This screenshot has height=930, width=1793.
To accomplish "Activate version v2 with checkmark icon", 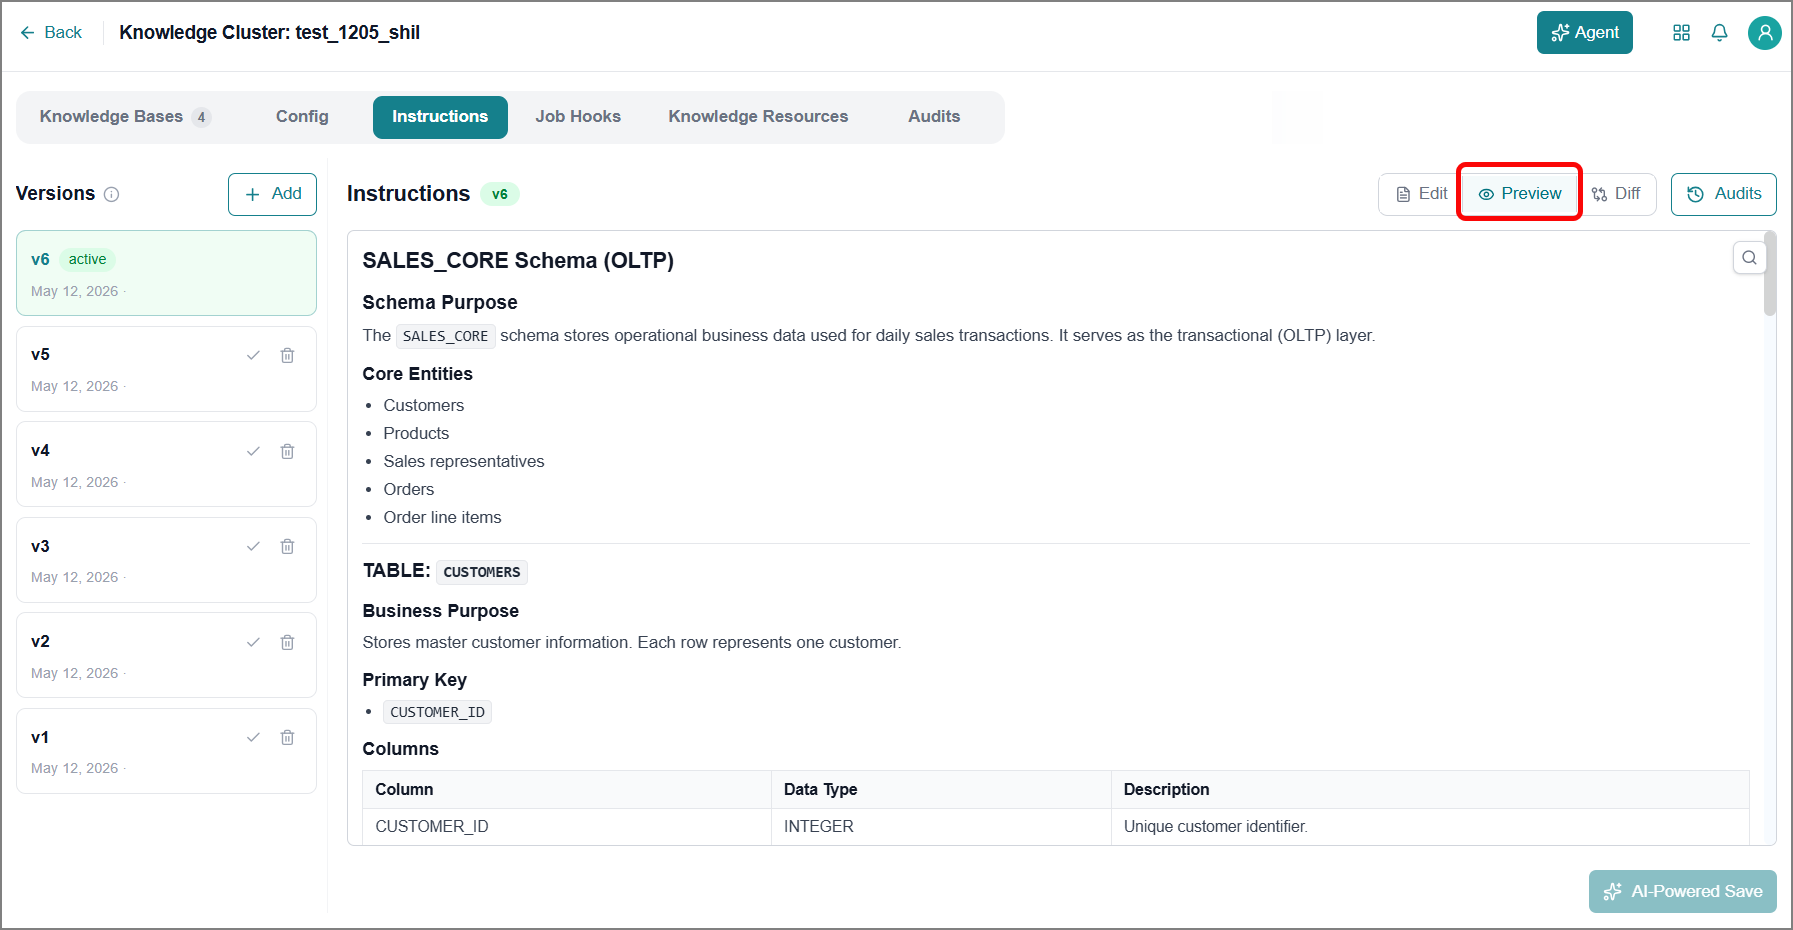I will (253, 642).
